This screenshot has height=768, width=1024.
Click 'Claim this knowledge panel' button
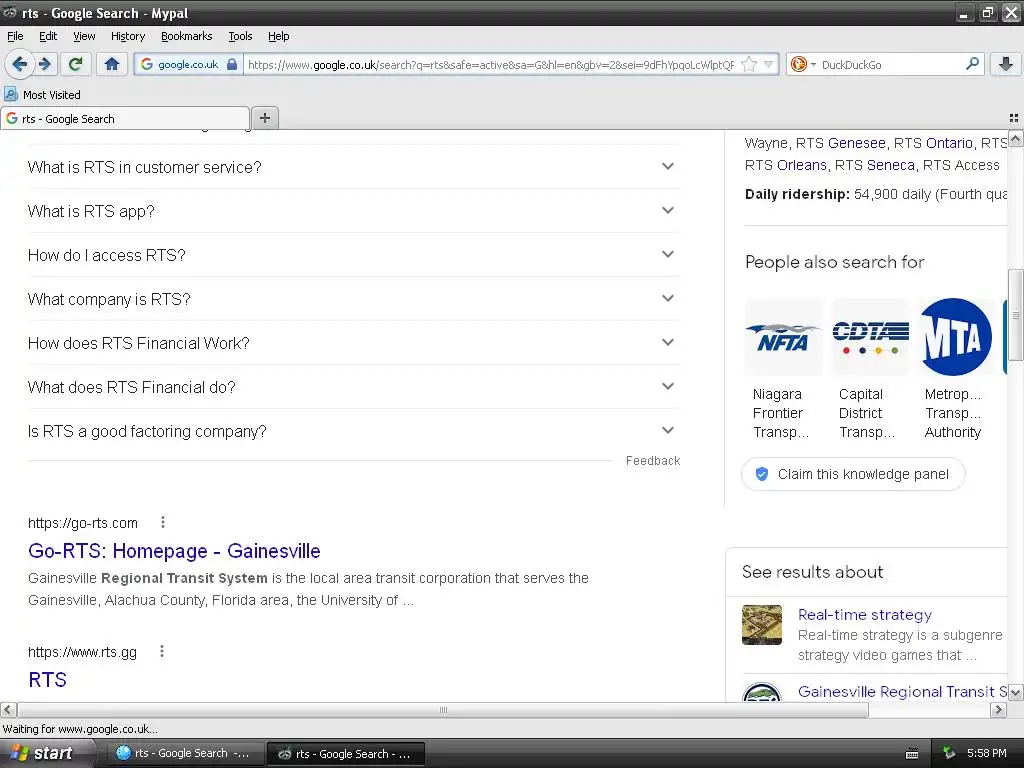pyautogui.click(x=853, y=474)
